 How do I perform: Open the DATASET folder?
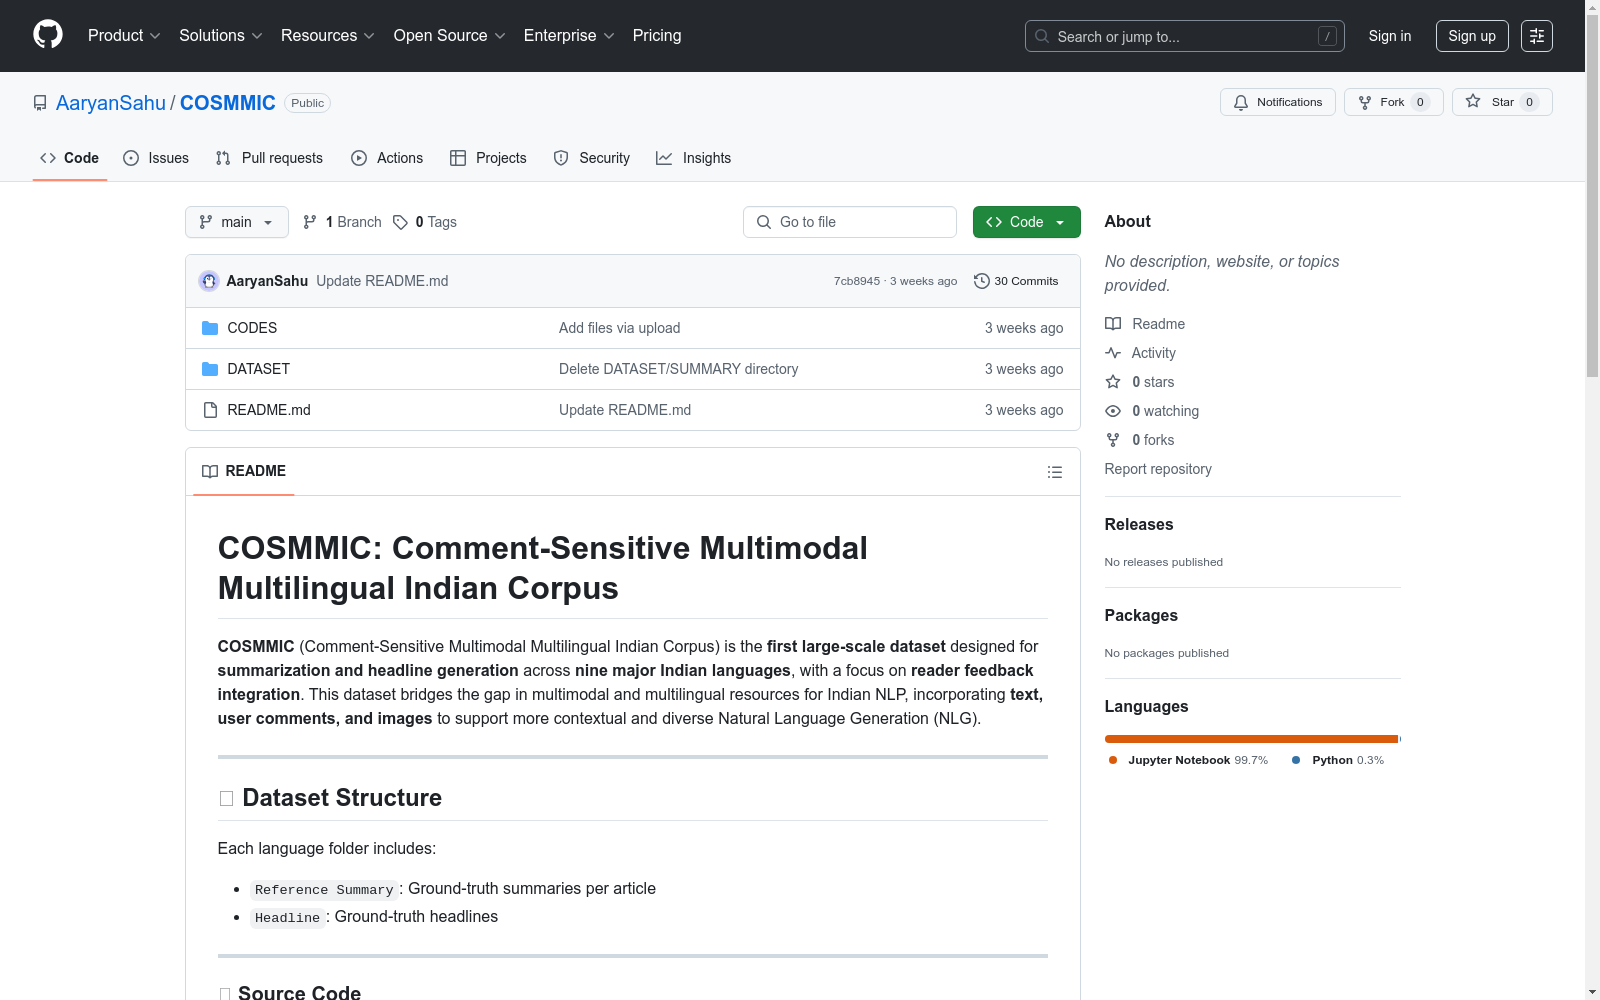[x=259, y=369]
